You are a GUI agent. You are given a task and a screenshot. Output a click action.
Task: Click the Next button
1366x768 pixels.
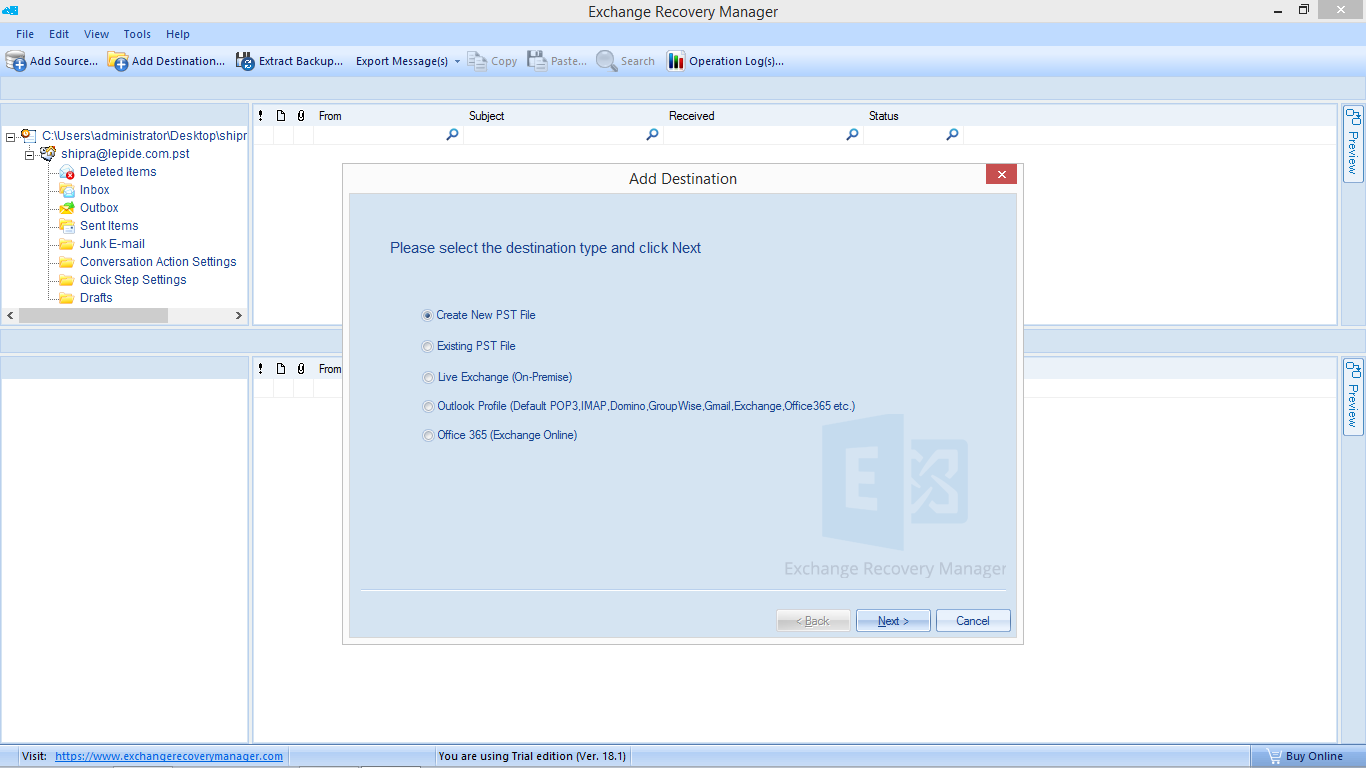893,621
